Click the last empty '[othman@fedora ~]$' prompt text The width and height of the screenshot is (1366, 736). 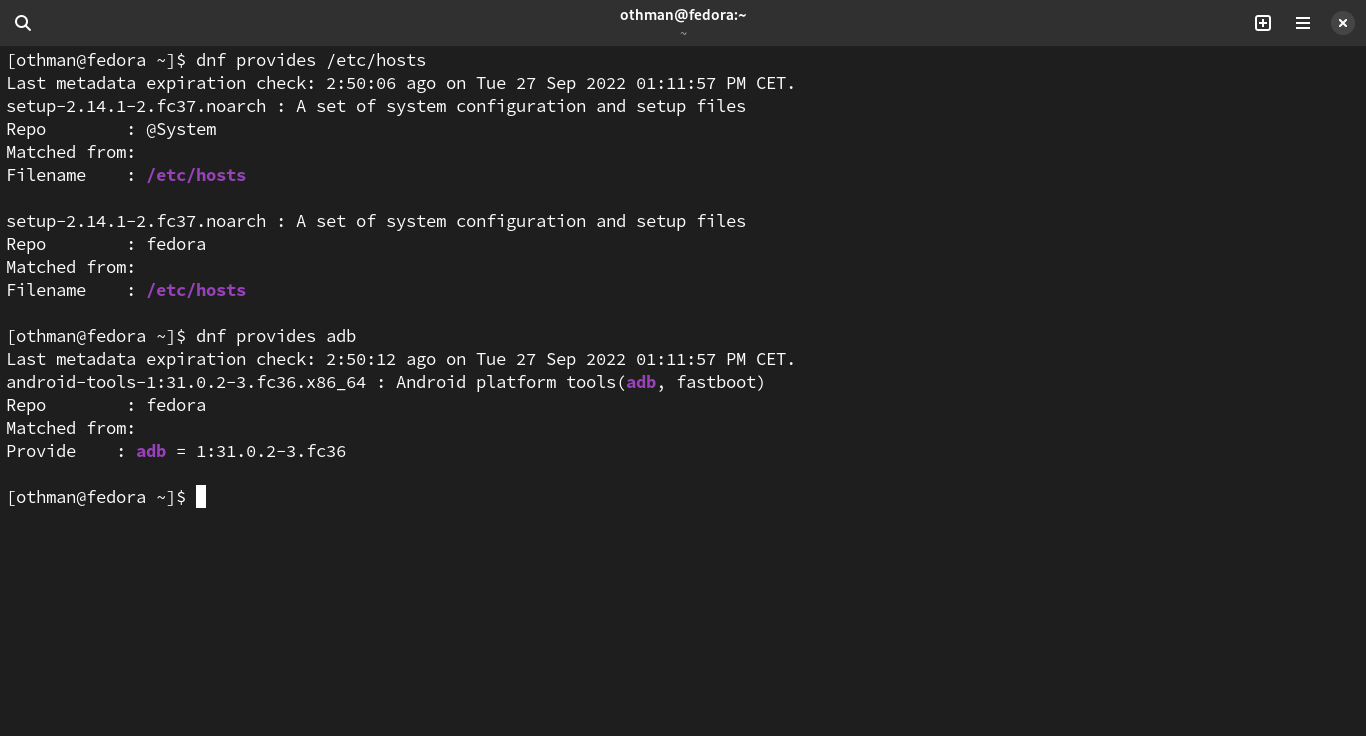(x=96, y=497)
